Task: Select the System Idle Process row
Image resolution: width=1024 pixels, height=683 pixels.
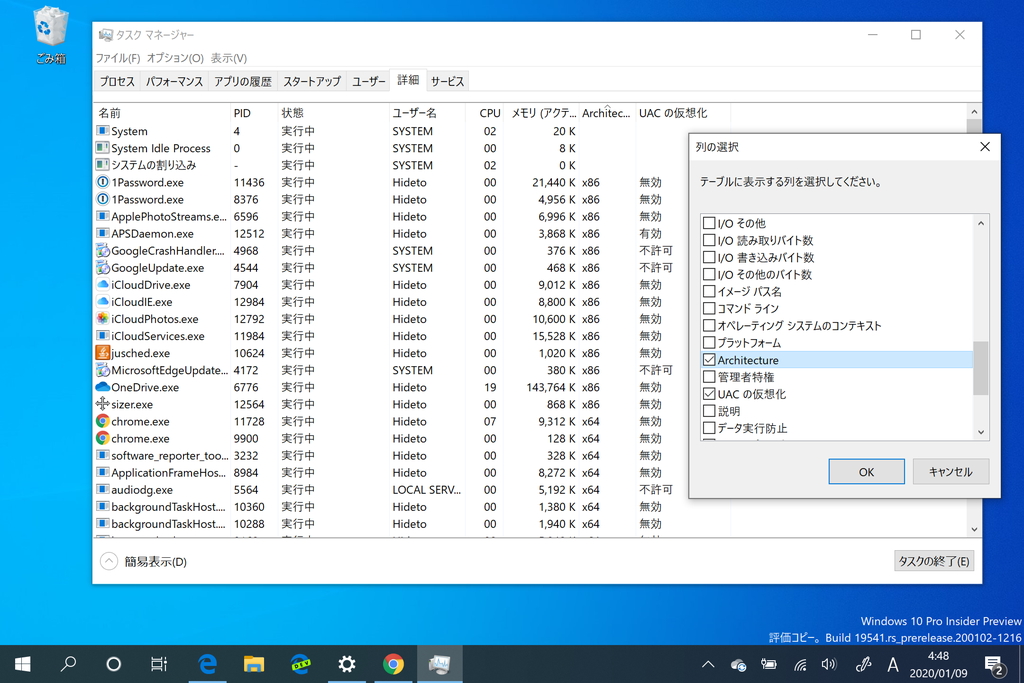Action: 413,148
